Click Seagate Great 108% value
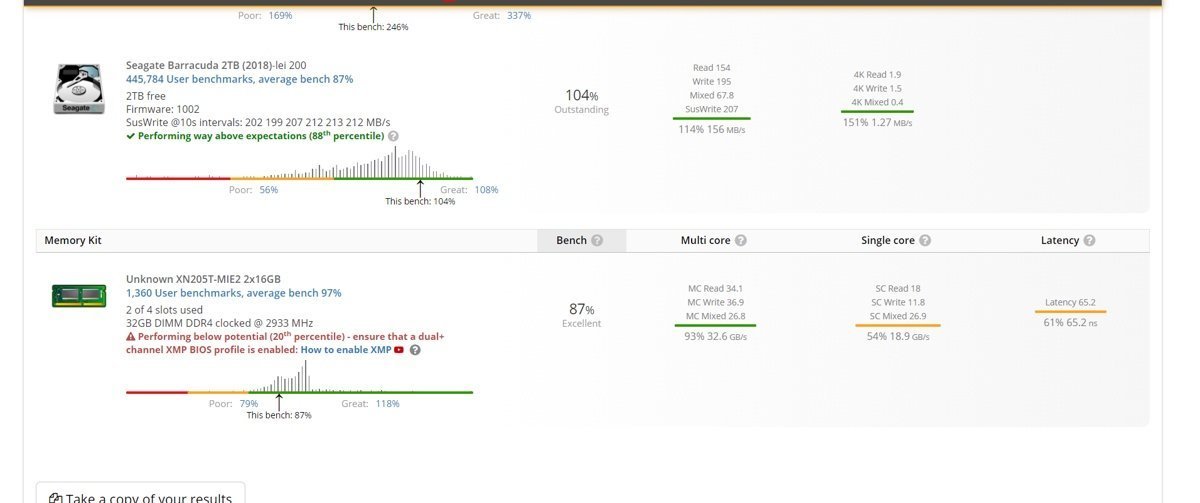This screenshot has height=503, width=1200. tap(486, 190)
